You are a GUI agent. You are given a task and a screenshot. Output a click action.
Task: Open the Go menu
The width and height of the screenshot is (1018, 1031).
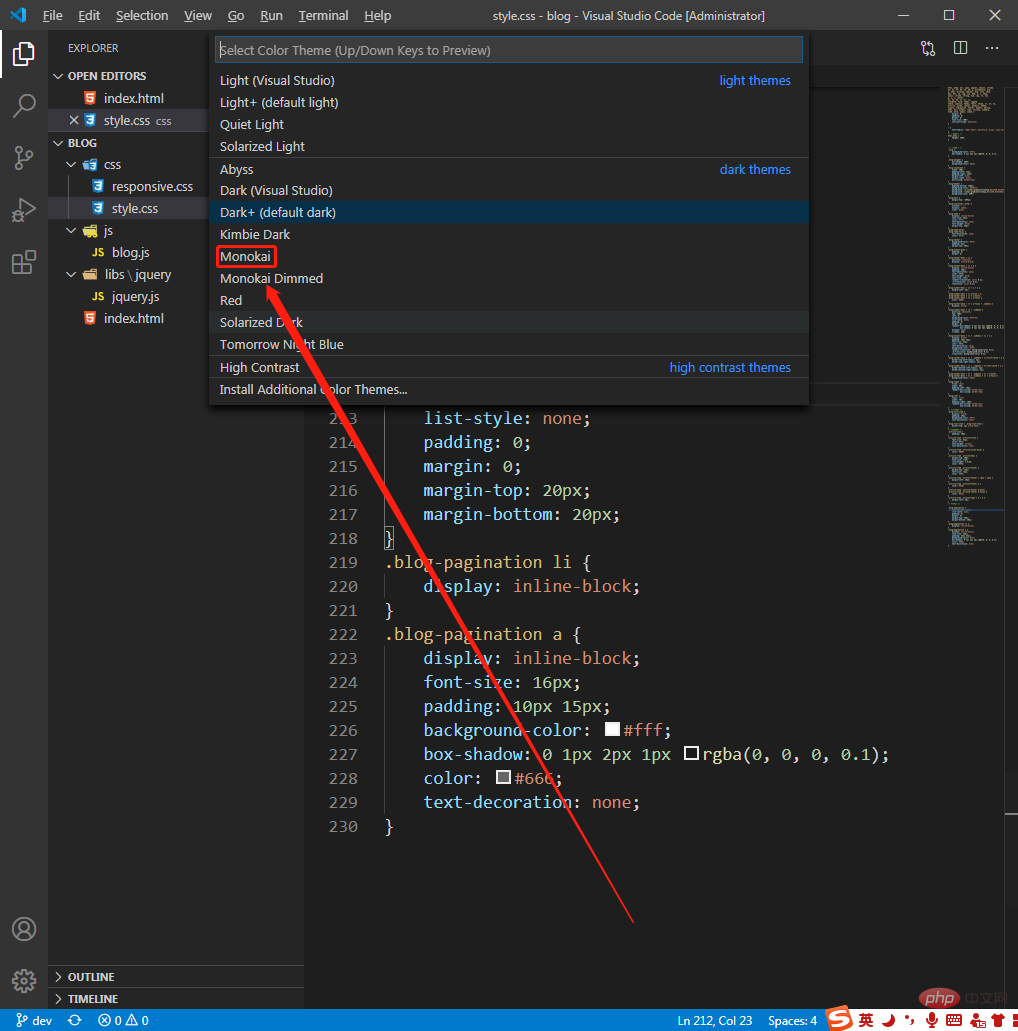pyautogui.click(x=235, y=16)
